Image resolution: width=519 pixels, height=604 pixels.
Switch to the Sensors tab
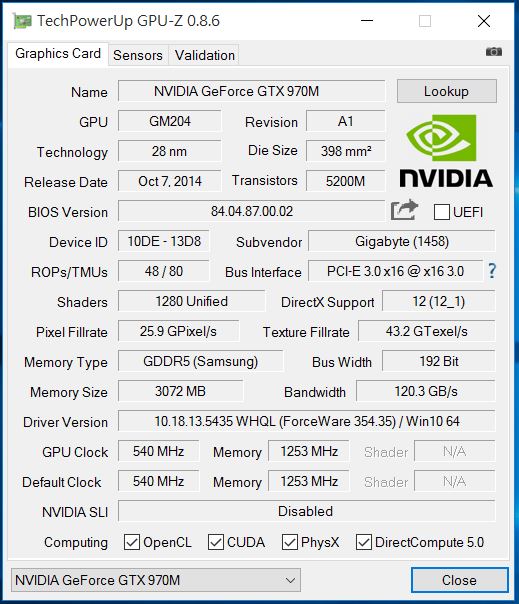(x=138, y=55)
